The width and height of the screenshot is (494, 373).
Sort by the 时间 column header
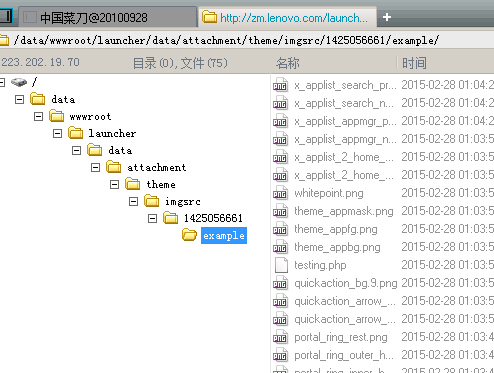[x=414, y=63]
